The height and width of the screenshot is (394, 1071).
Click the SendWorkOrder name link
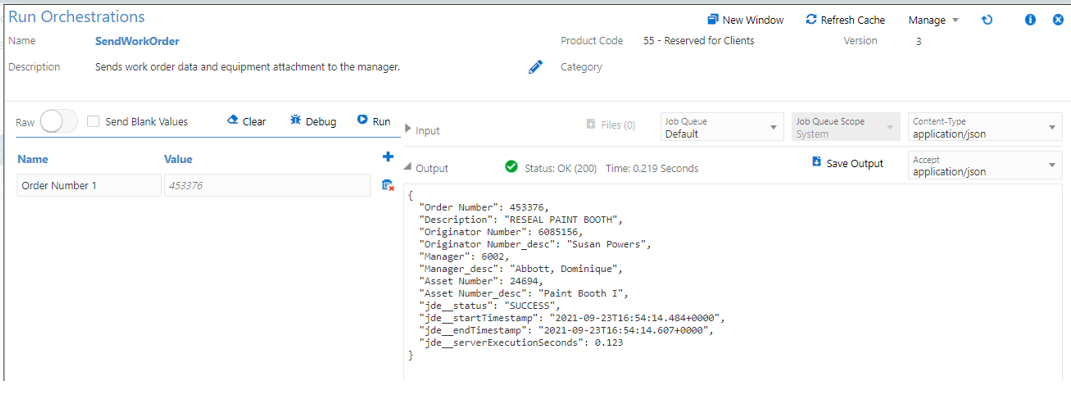tap(137, 41)
